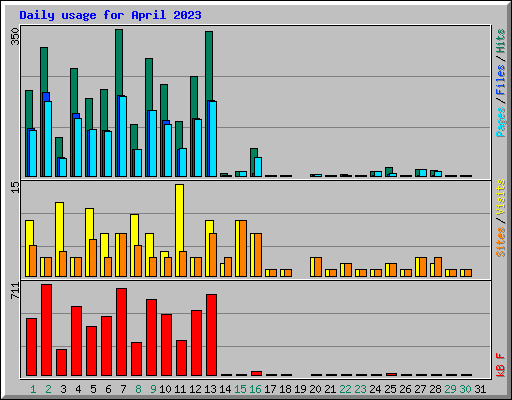This screenshot has width=512, height=400.
Task: Select the cyan pages bar for day 2
Action: [x=48, y=139]
